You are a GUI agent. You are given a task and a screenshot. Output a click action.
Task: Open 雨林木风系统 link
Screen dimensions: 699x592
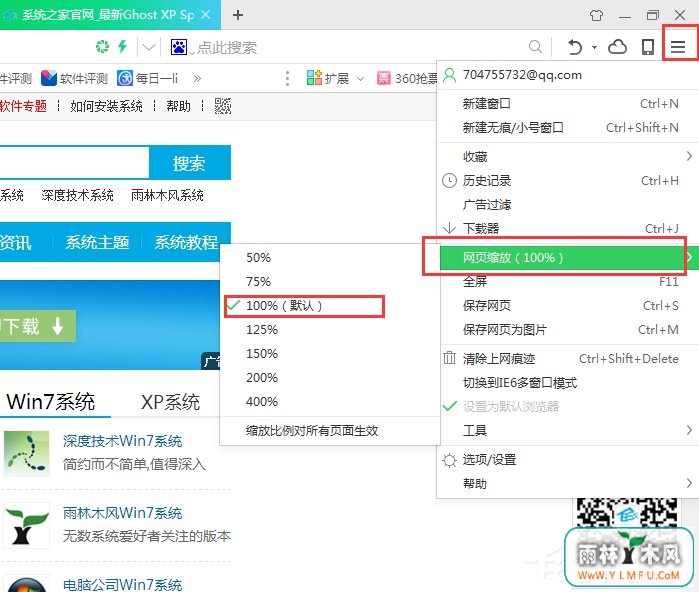pyautogui.click(x=168, y=195)
